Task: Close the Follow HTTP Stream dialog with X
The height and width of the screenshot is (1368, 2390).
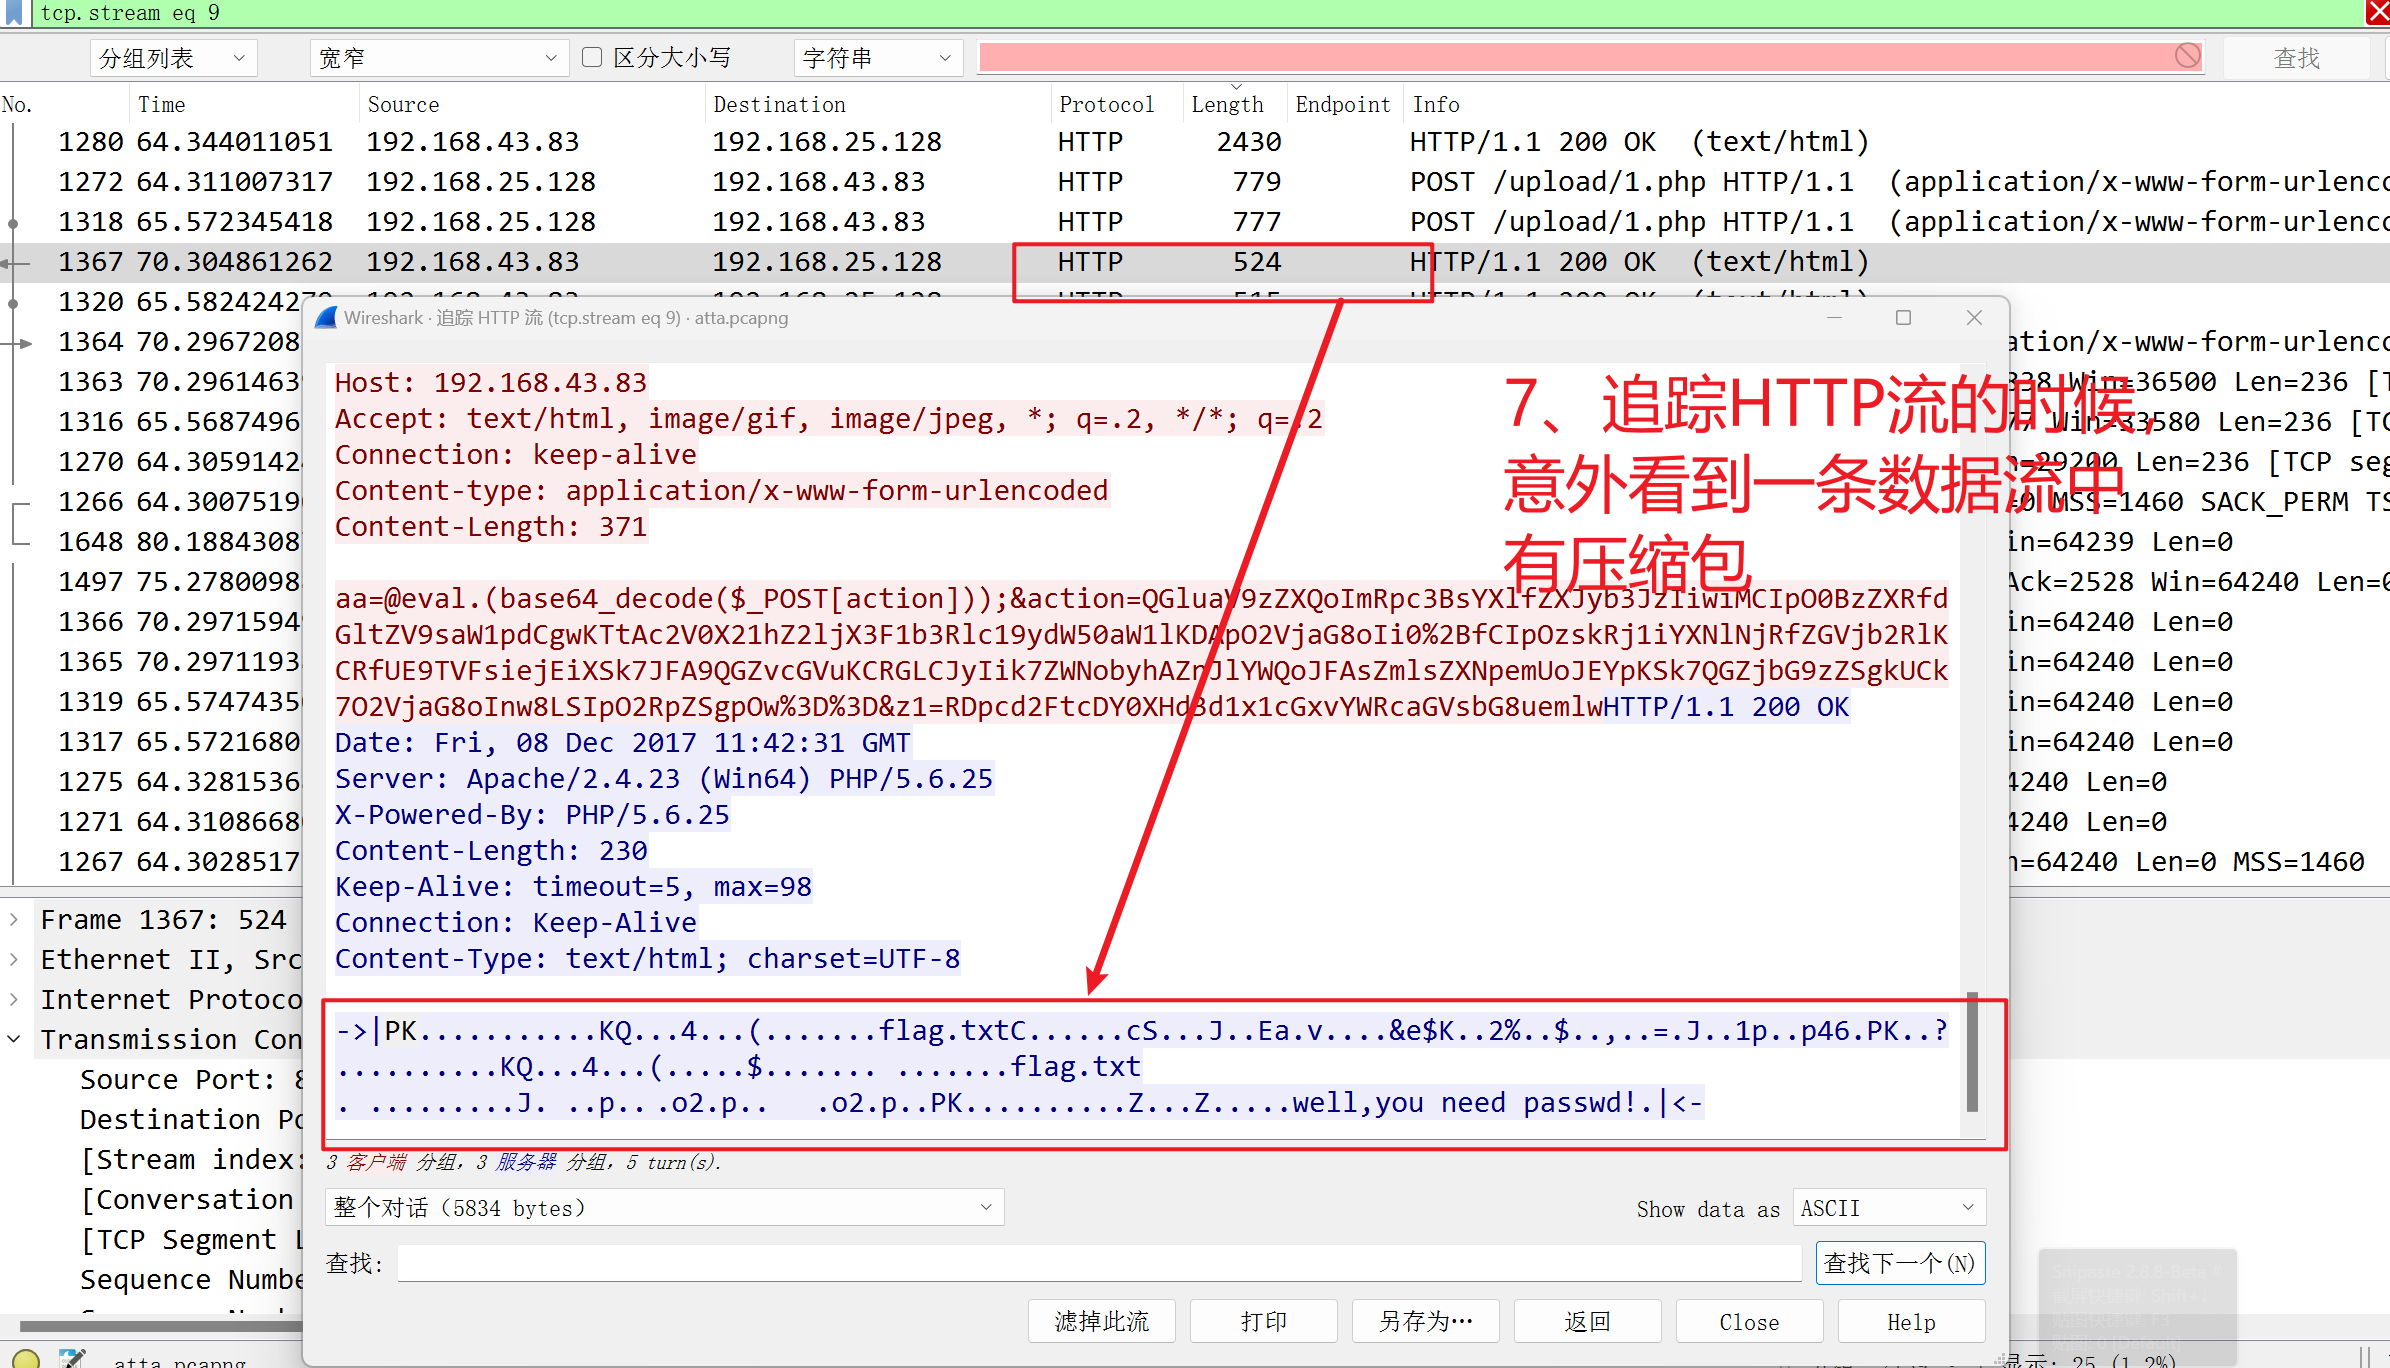Action: [x=1974, y=318]
